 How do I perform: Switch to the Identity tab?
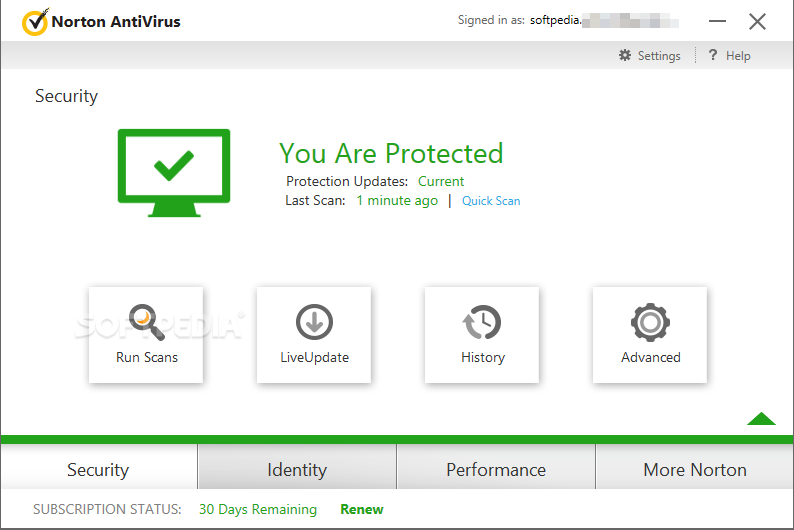coord(297,467)
